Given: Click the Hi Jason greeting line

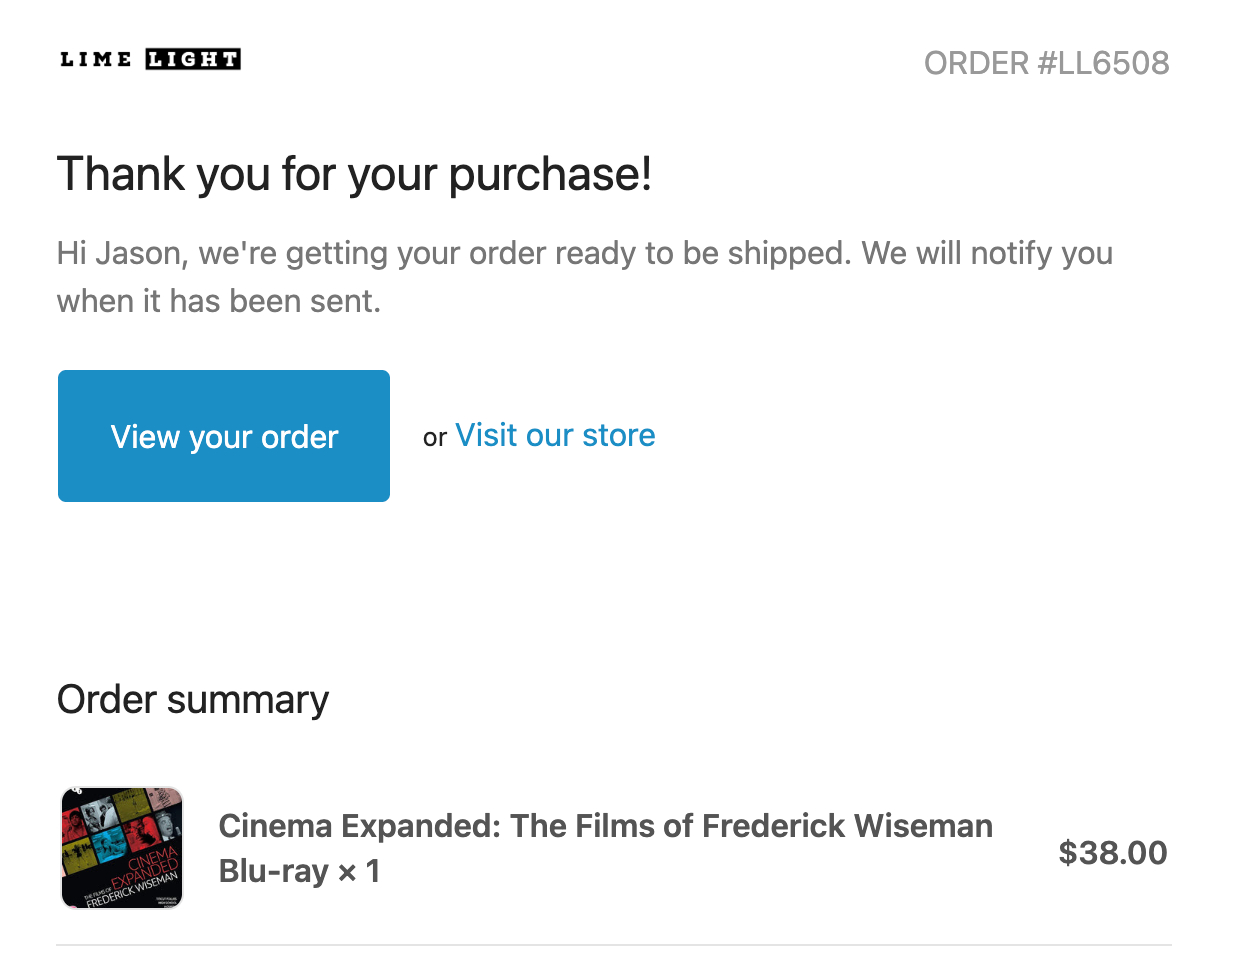Looking at the screenshot, I should pos(584,253).
